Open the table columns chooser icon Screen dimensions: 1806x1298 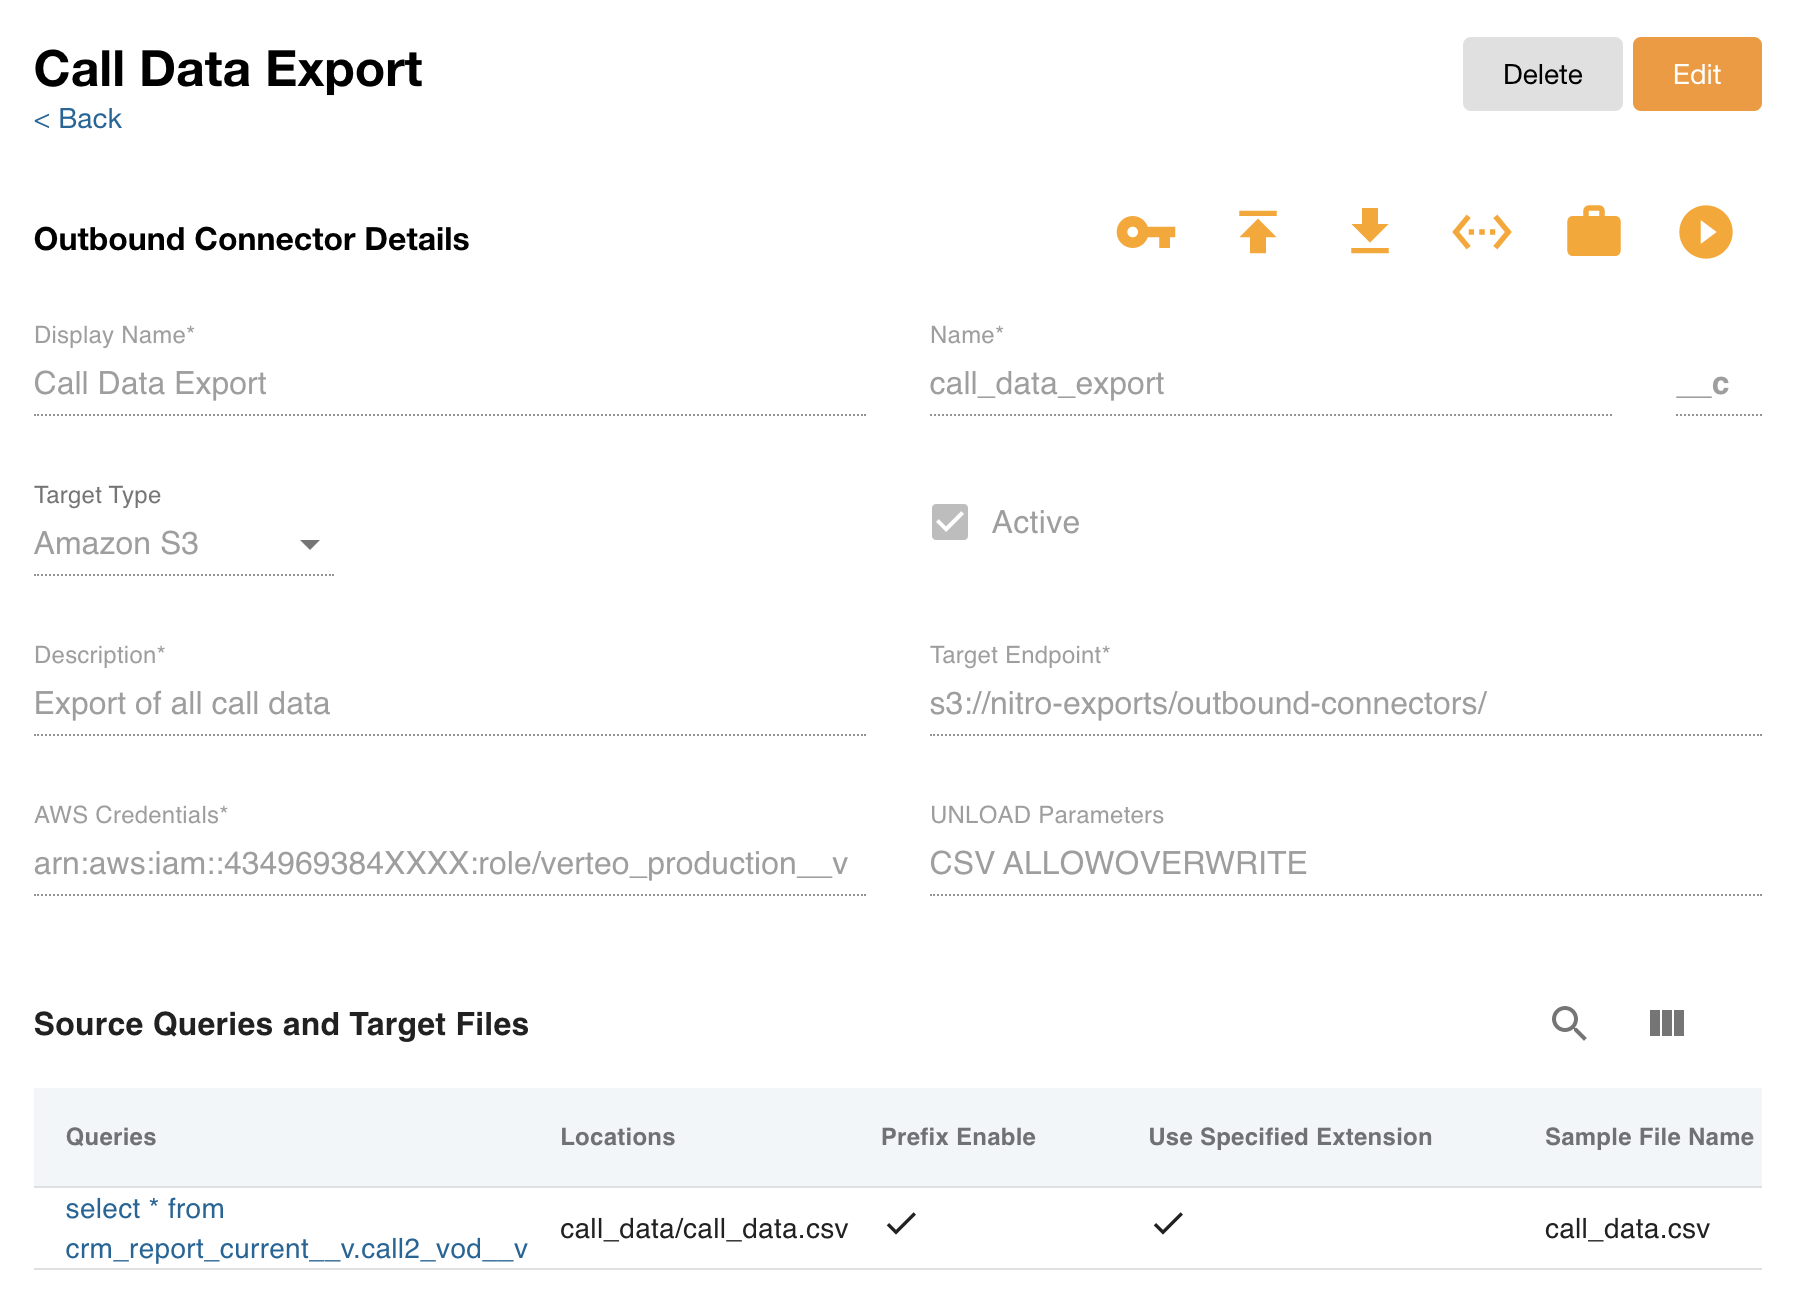(x=1666, y=1023)
